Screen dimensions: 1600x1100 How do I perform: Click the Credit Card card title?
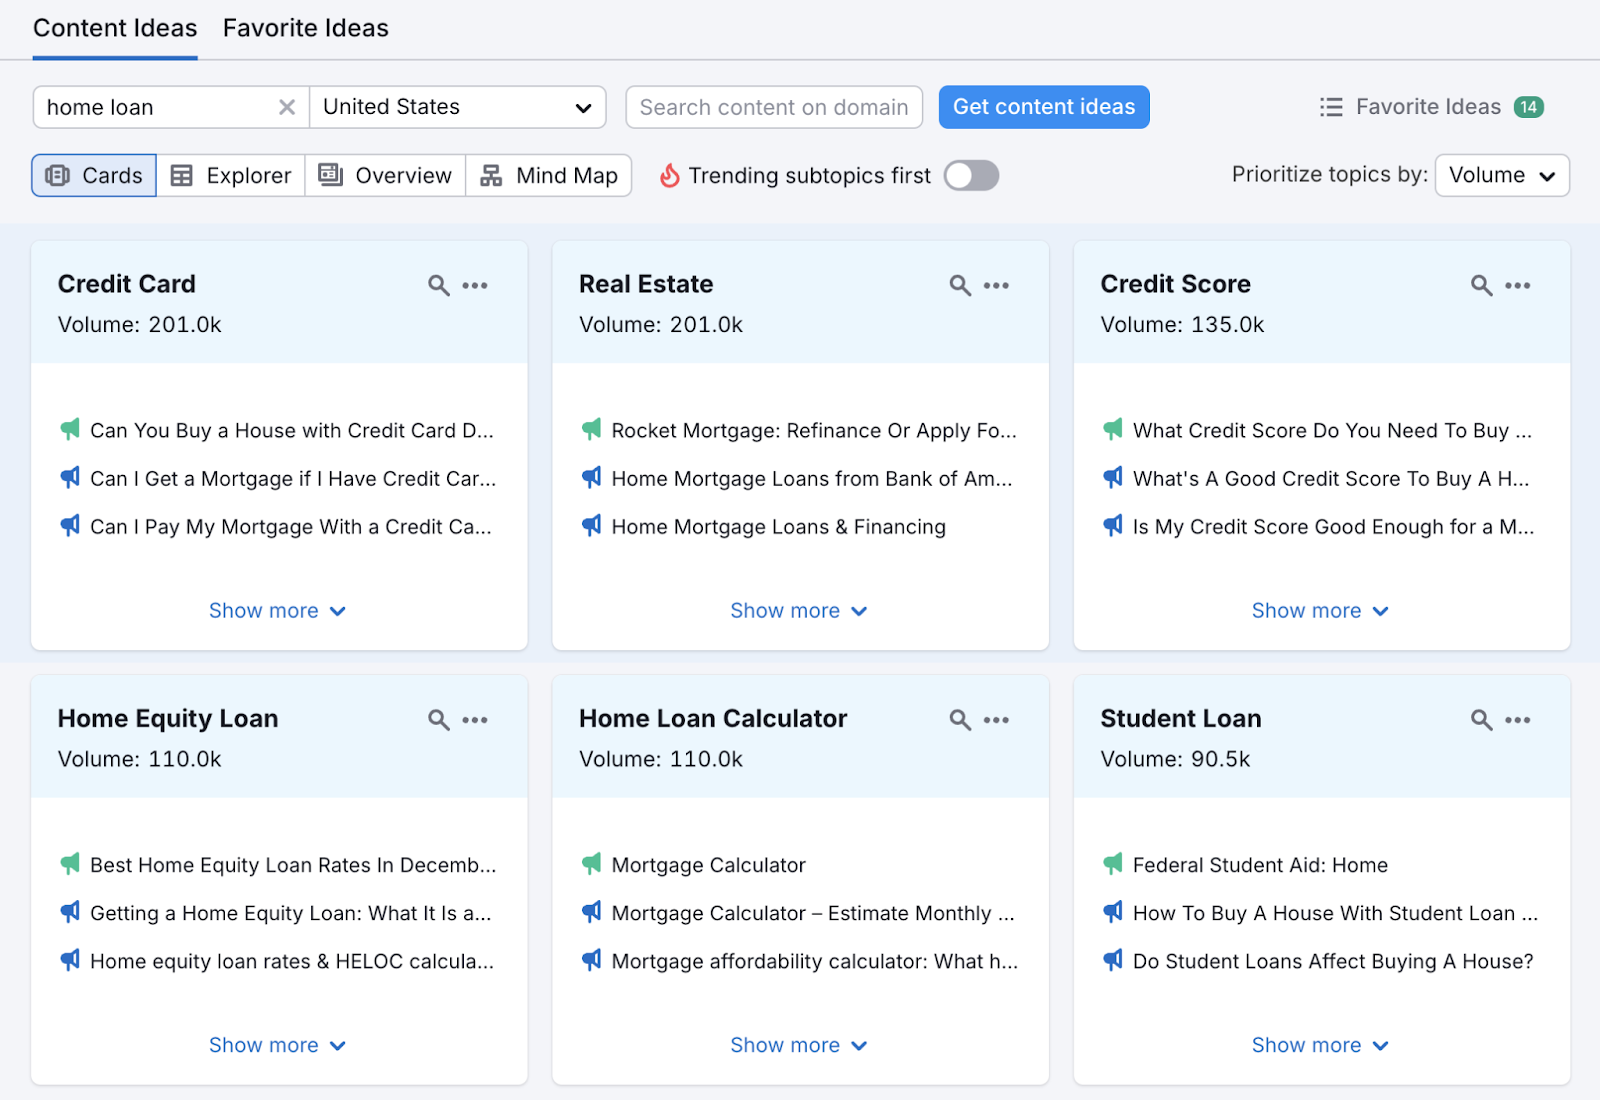[127, 284]
